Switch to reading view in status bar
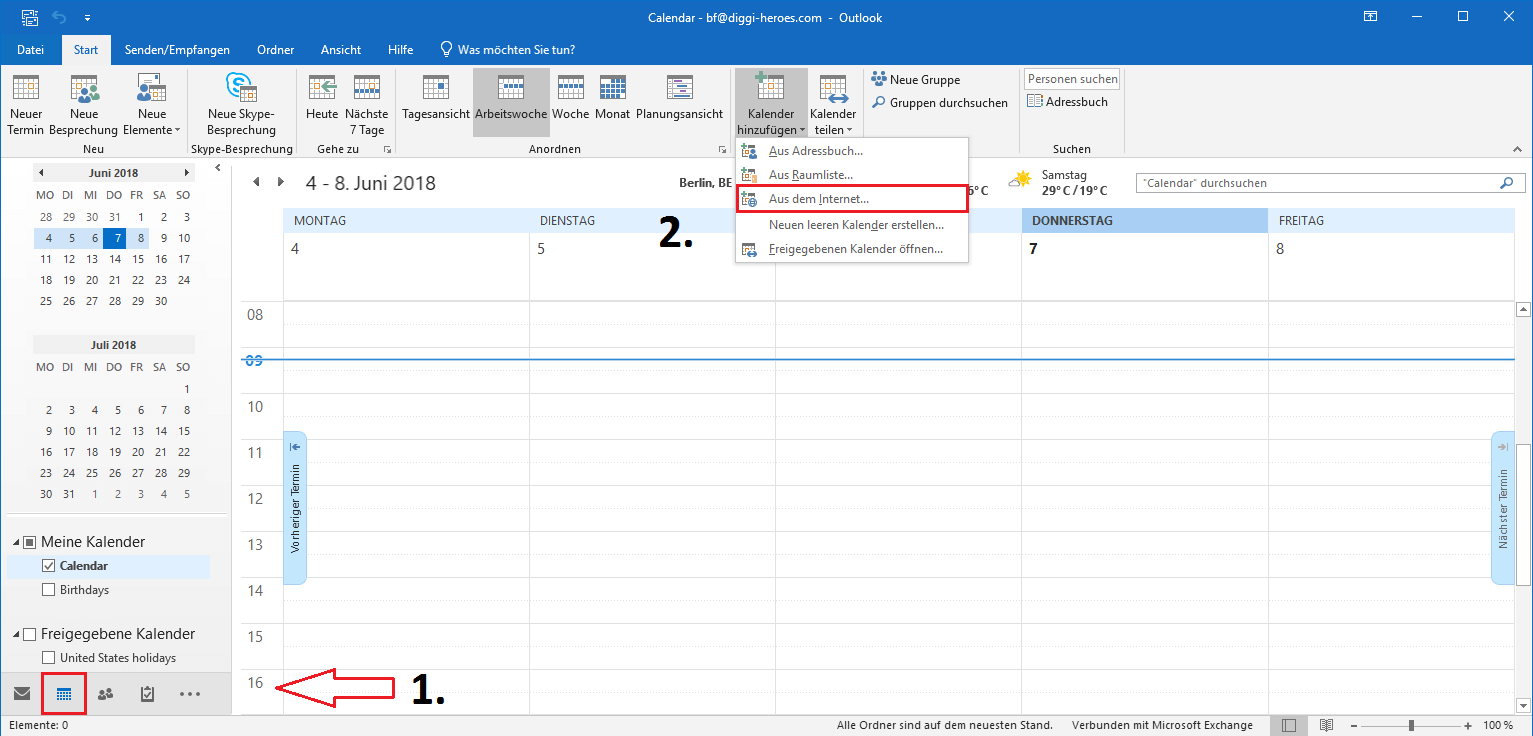 point(1326,725)
